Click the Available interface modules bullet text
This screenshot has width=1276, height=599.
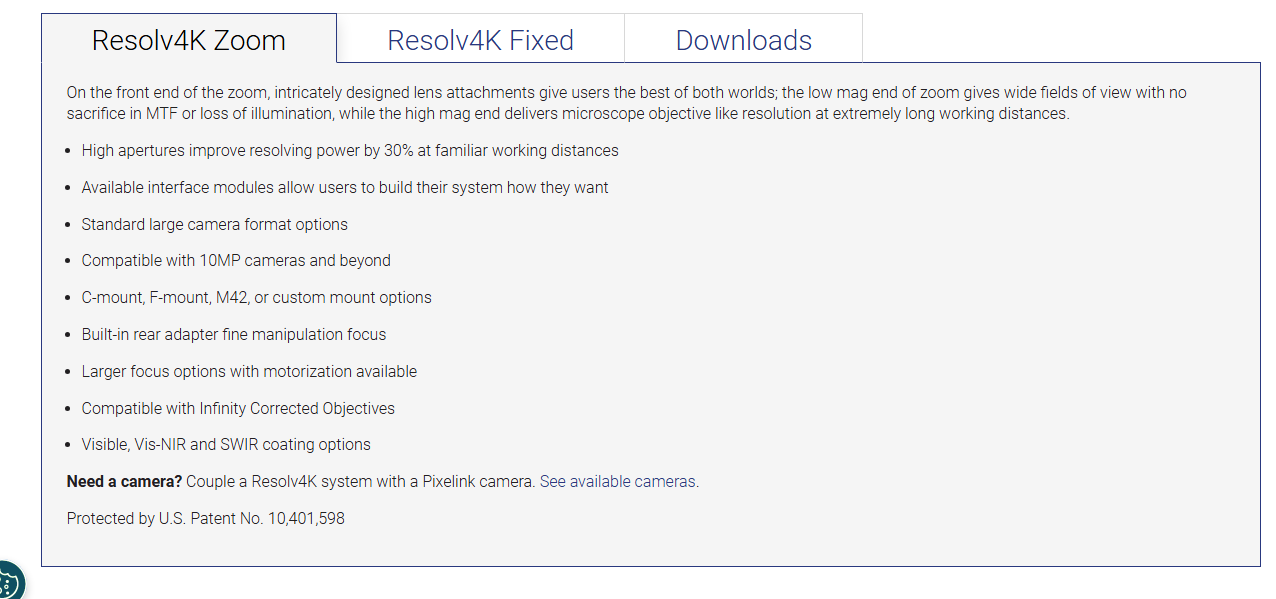pyautogui.click(x=345, y=187)
